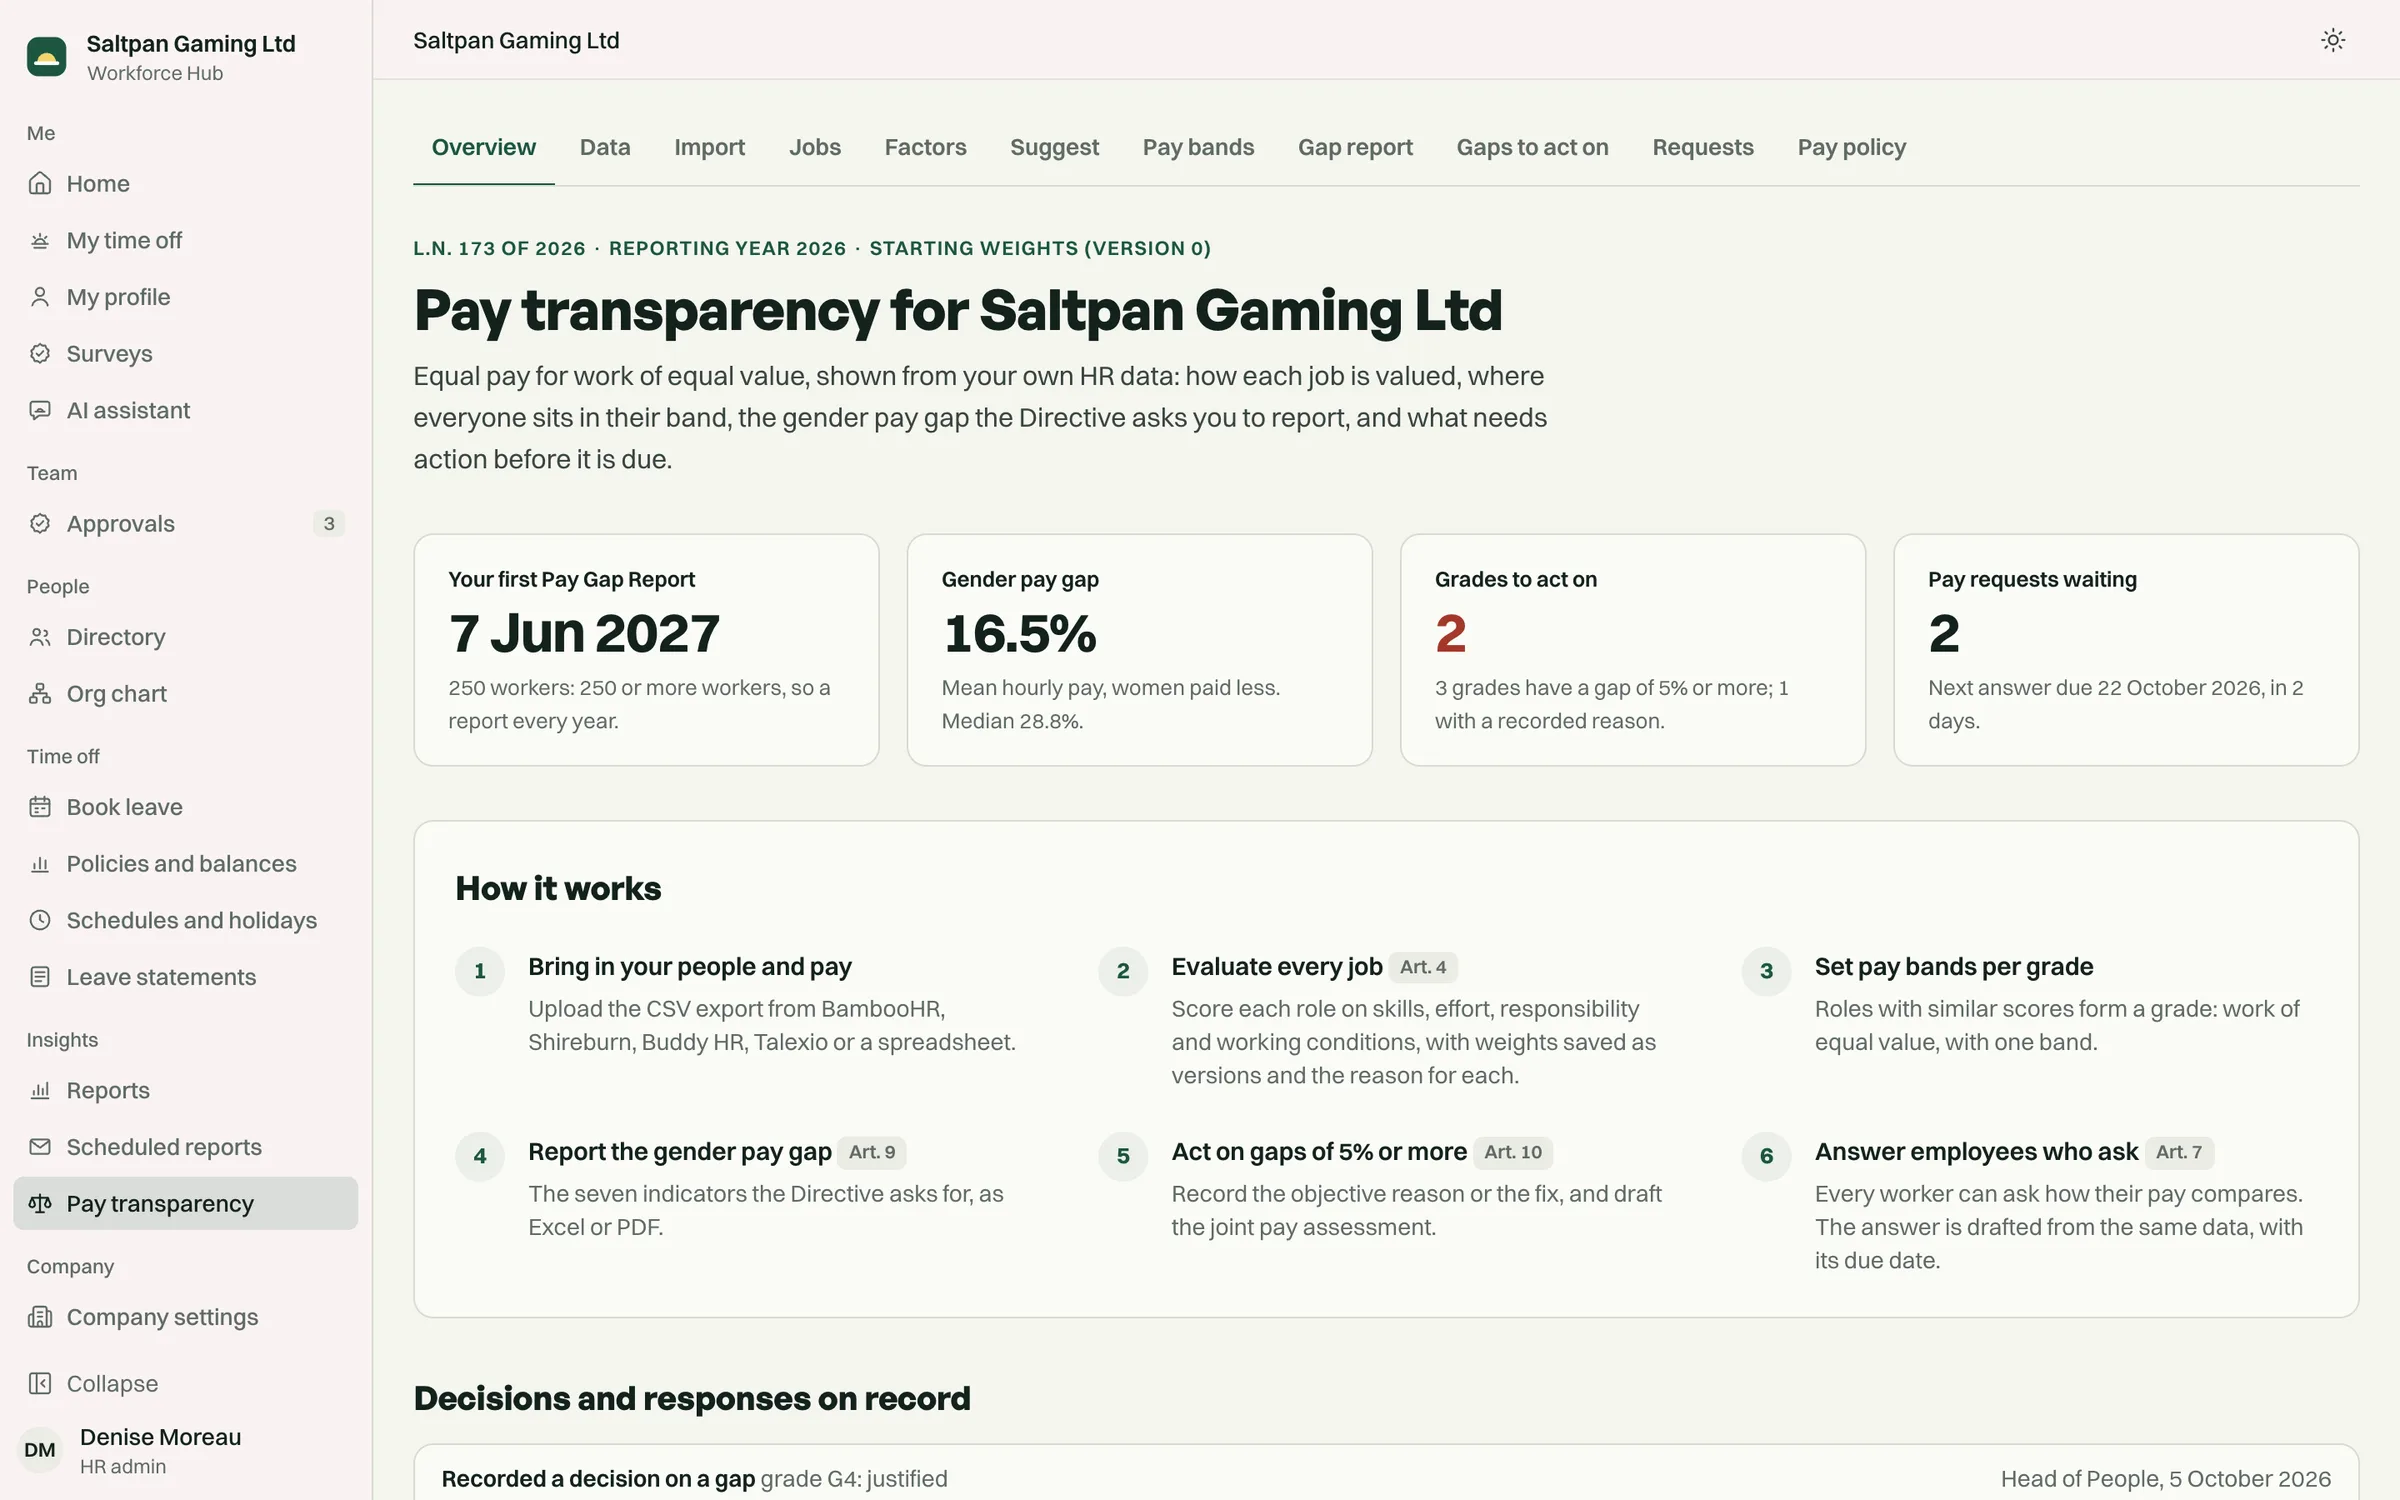This screenshot has width=2400, height=1500.
Task: Go to the Gaps to act on tab
Action: (x=1532, y=148)
